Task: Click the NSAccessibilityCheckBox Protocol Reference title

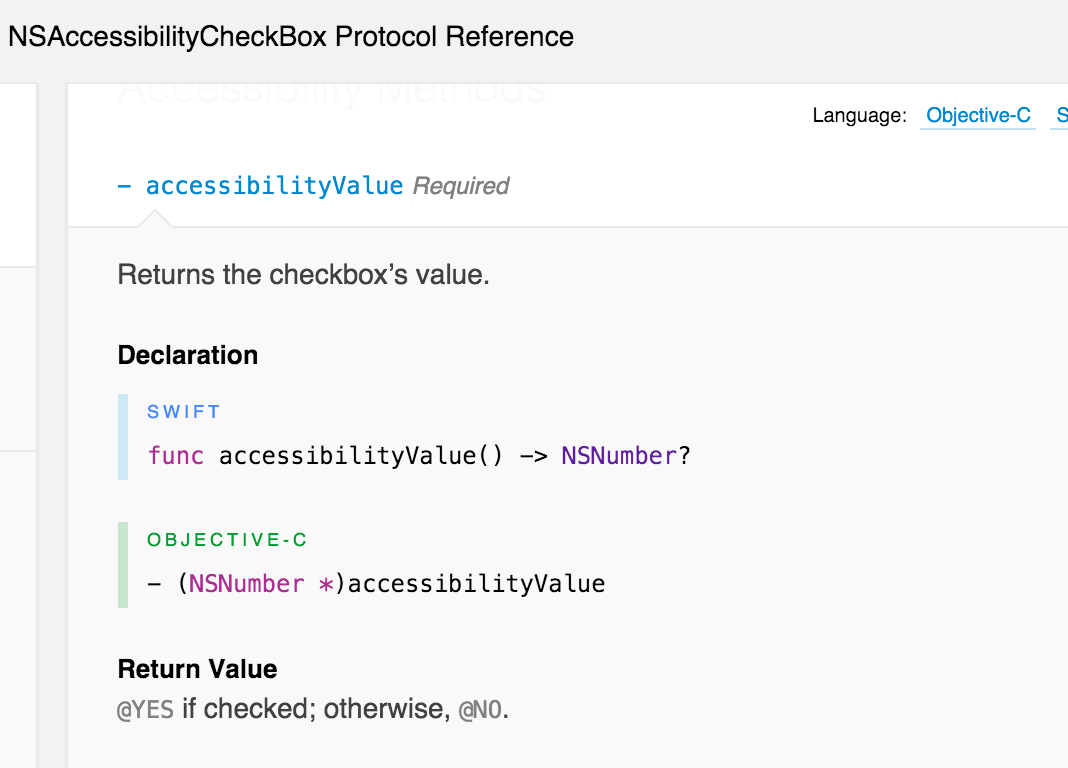Action: coord(291,38)
